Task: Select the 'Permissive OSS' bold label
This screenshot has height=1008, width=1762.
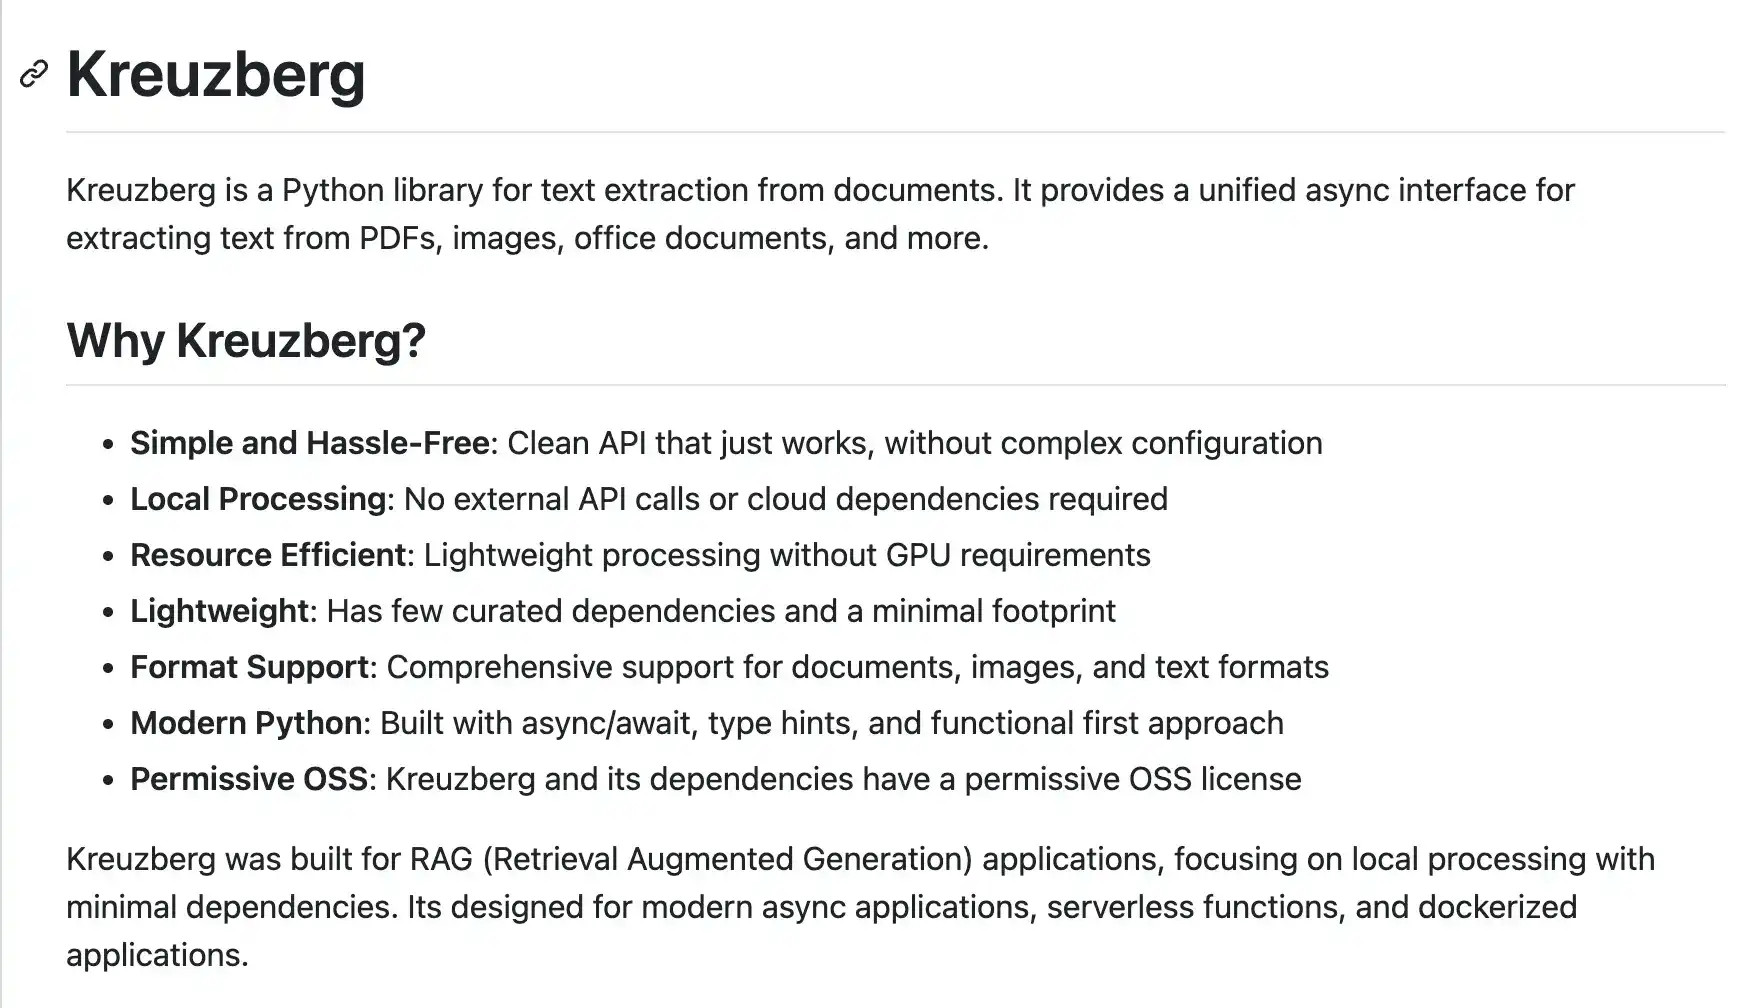Action: 249,779
